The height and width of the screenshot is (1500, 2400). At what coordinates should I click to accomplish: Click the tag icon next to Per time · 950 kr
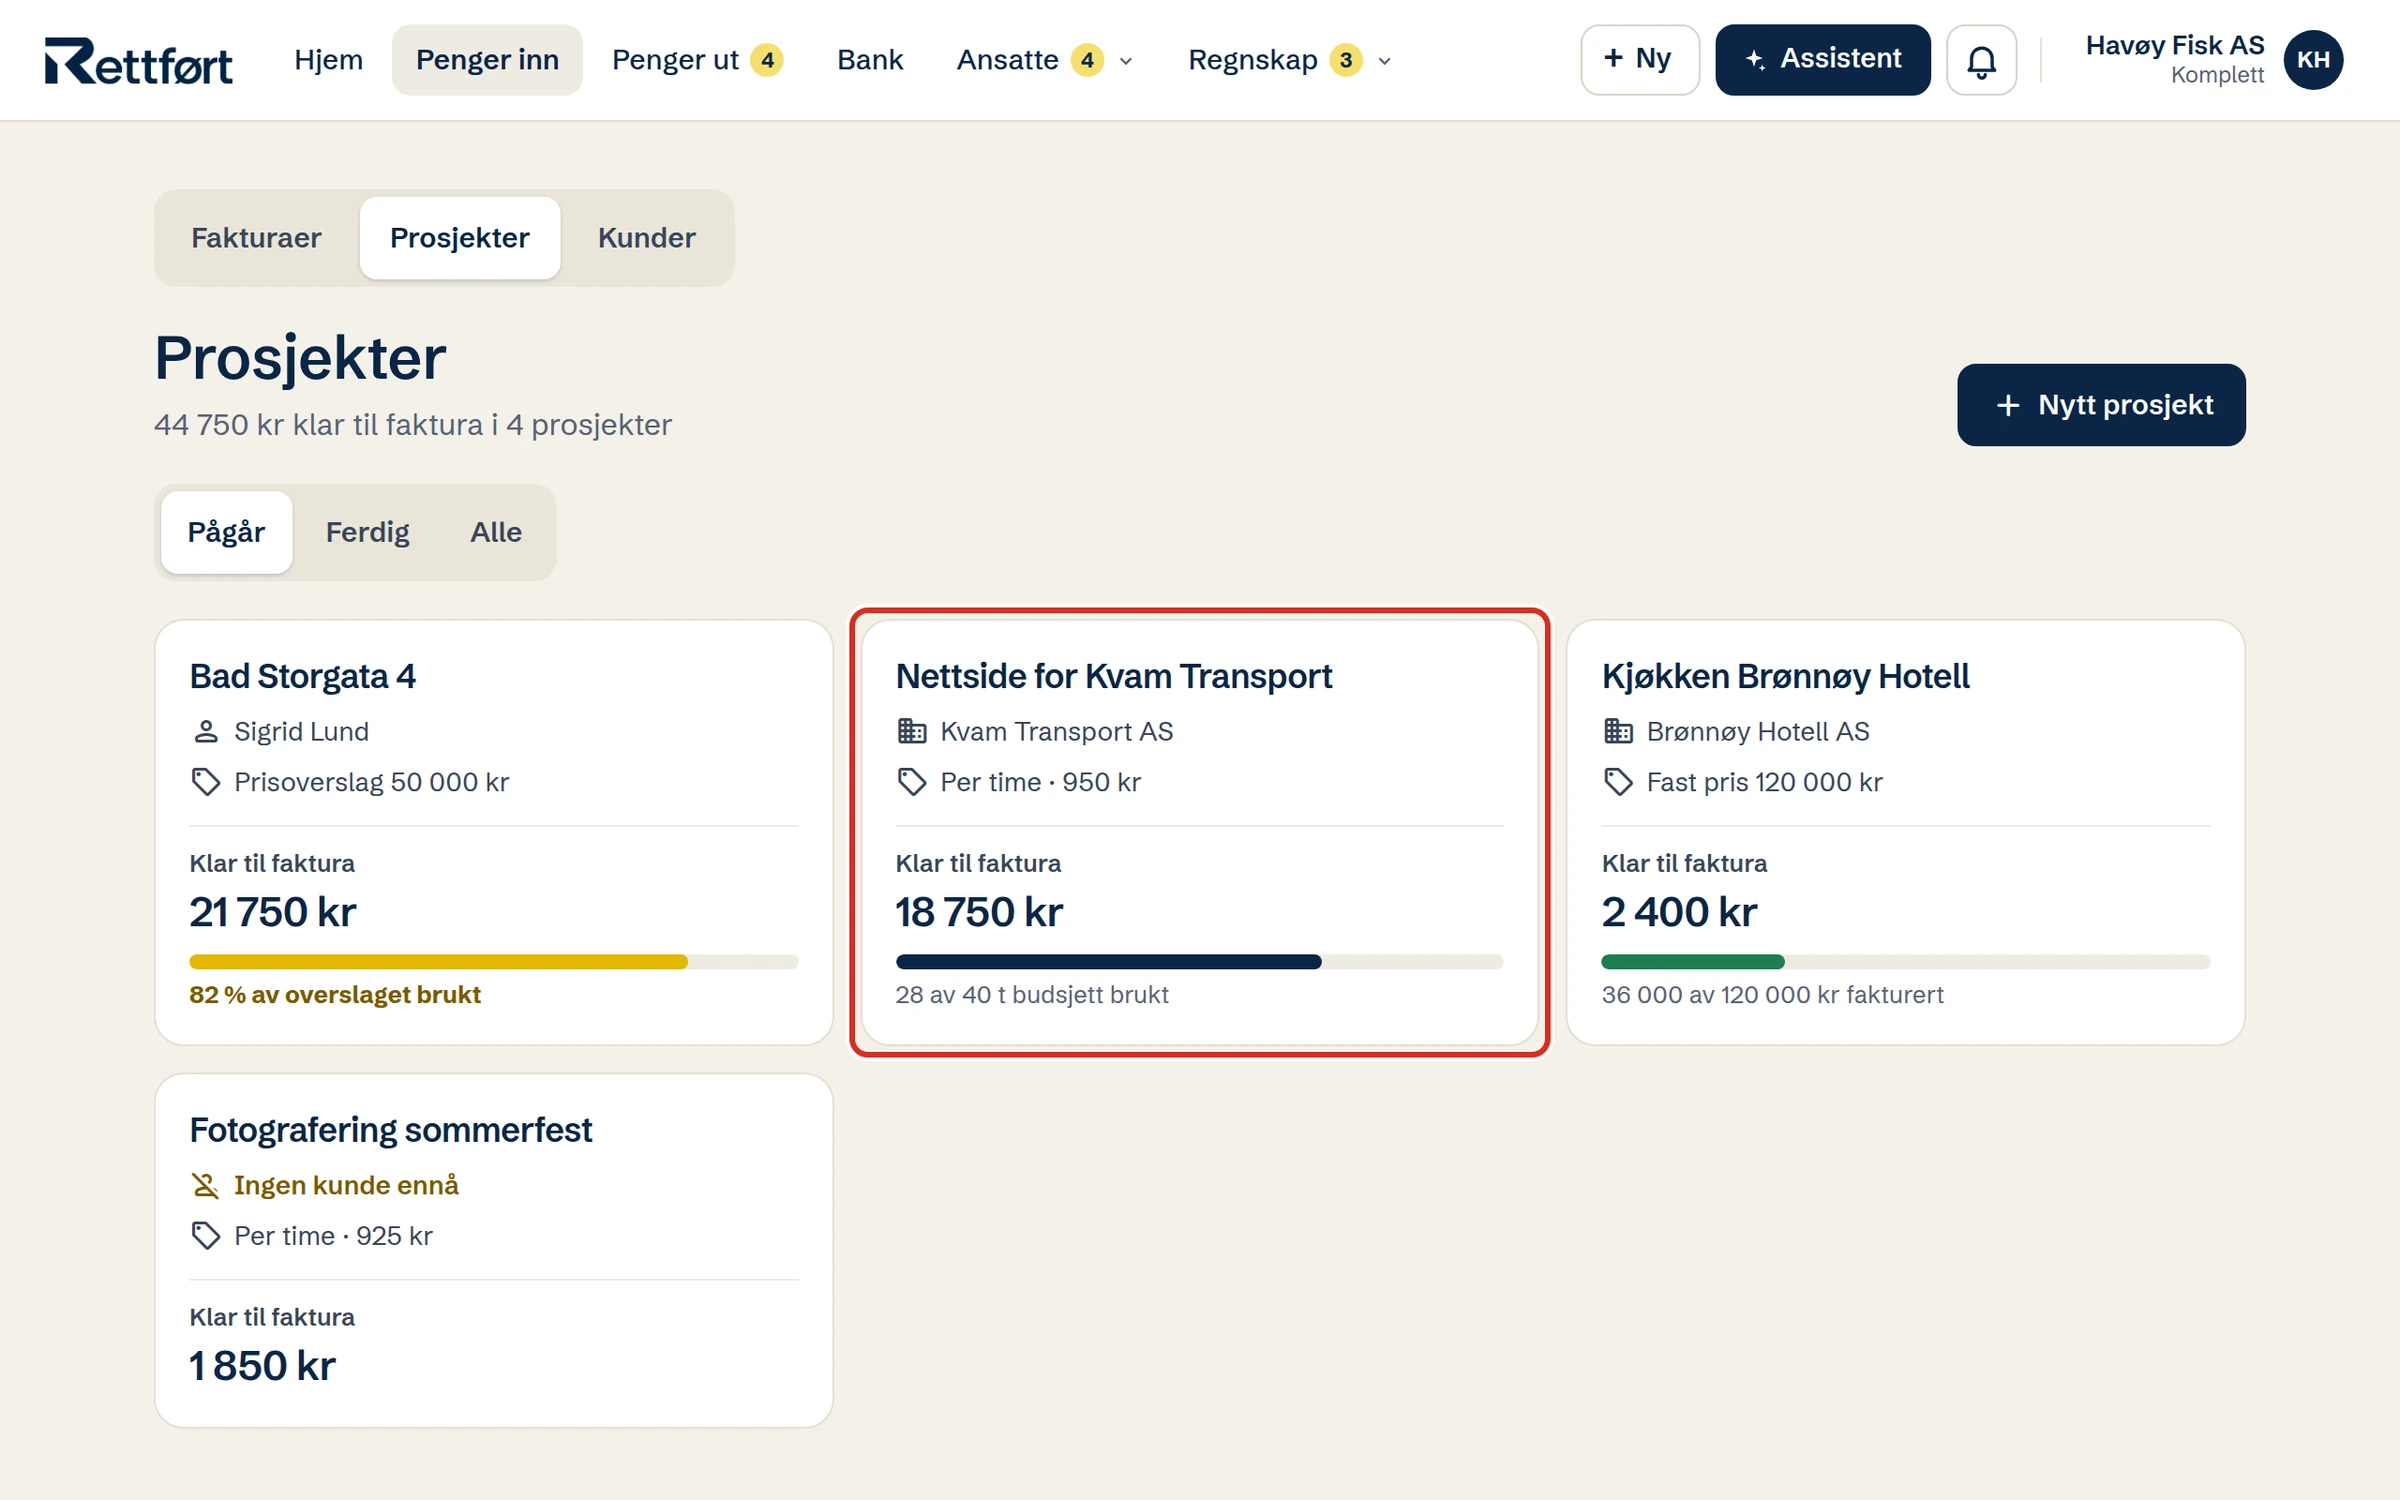[912, 782]
